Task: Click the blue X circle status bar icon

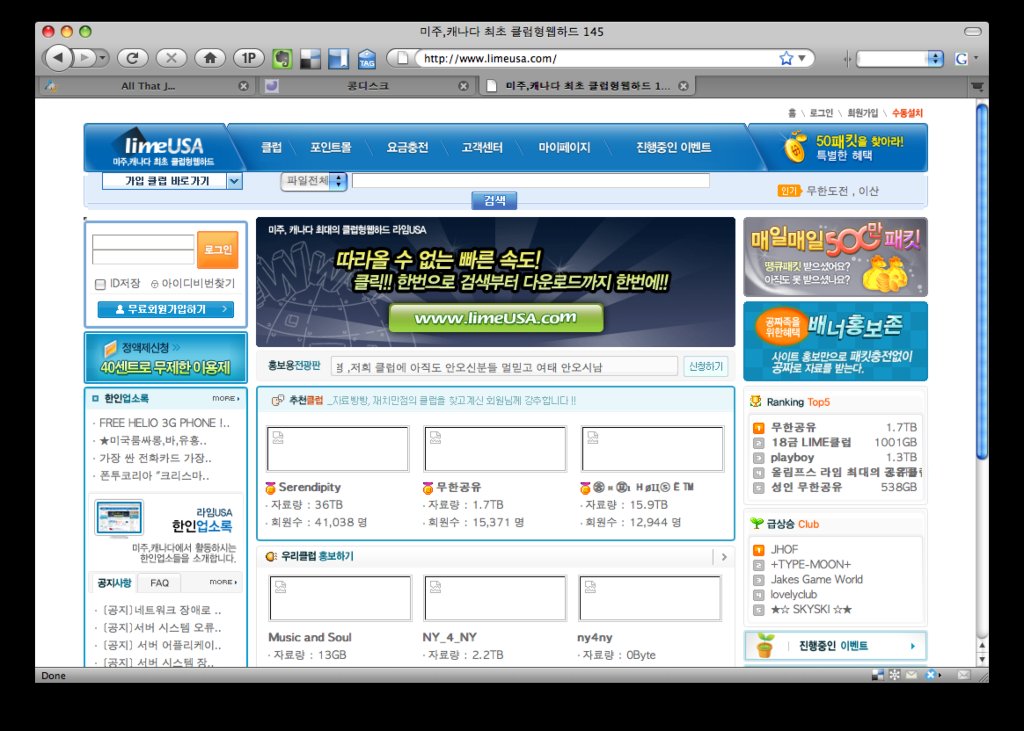Action: 931,675
